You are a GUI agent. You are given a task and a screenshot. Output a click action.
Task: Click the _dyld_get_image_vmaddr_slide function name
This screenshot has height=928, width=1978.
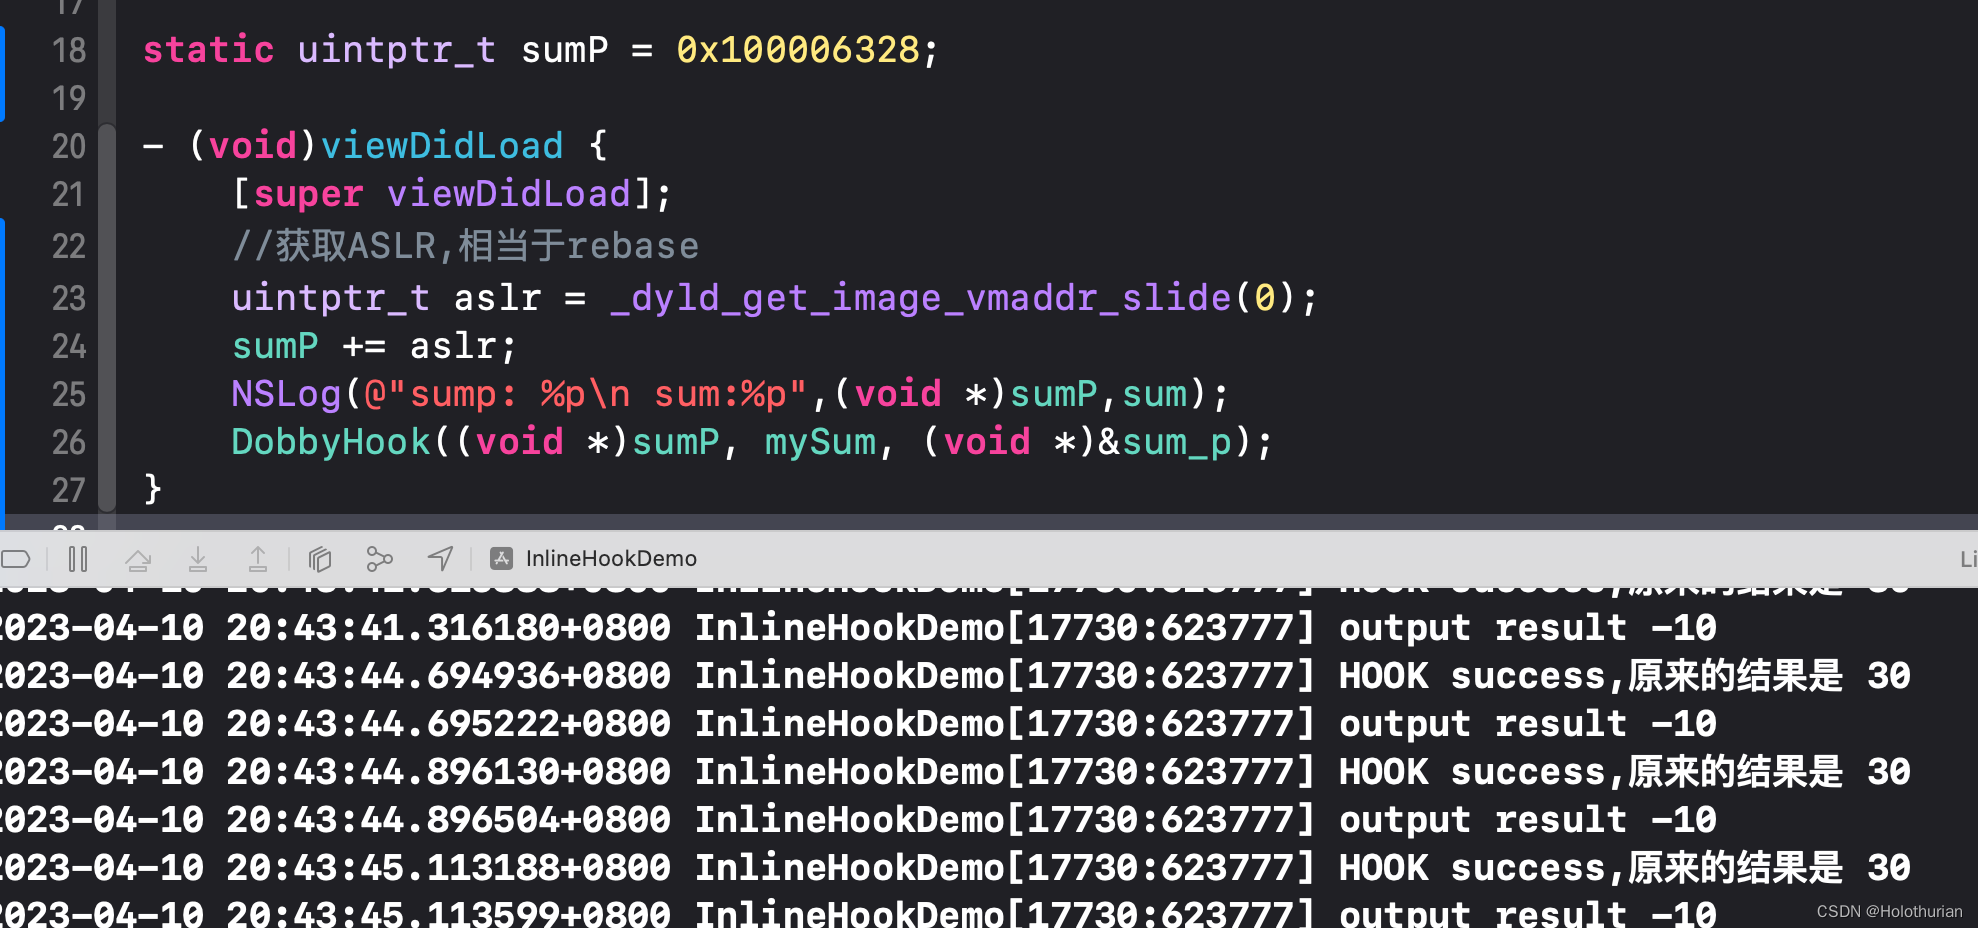pyautogui.click(x=917, y=297)
